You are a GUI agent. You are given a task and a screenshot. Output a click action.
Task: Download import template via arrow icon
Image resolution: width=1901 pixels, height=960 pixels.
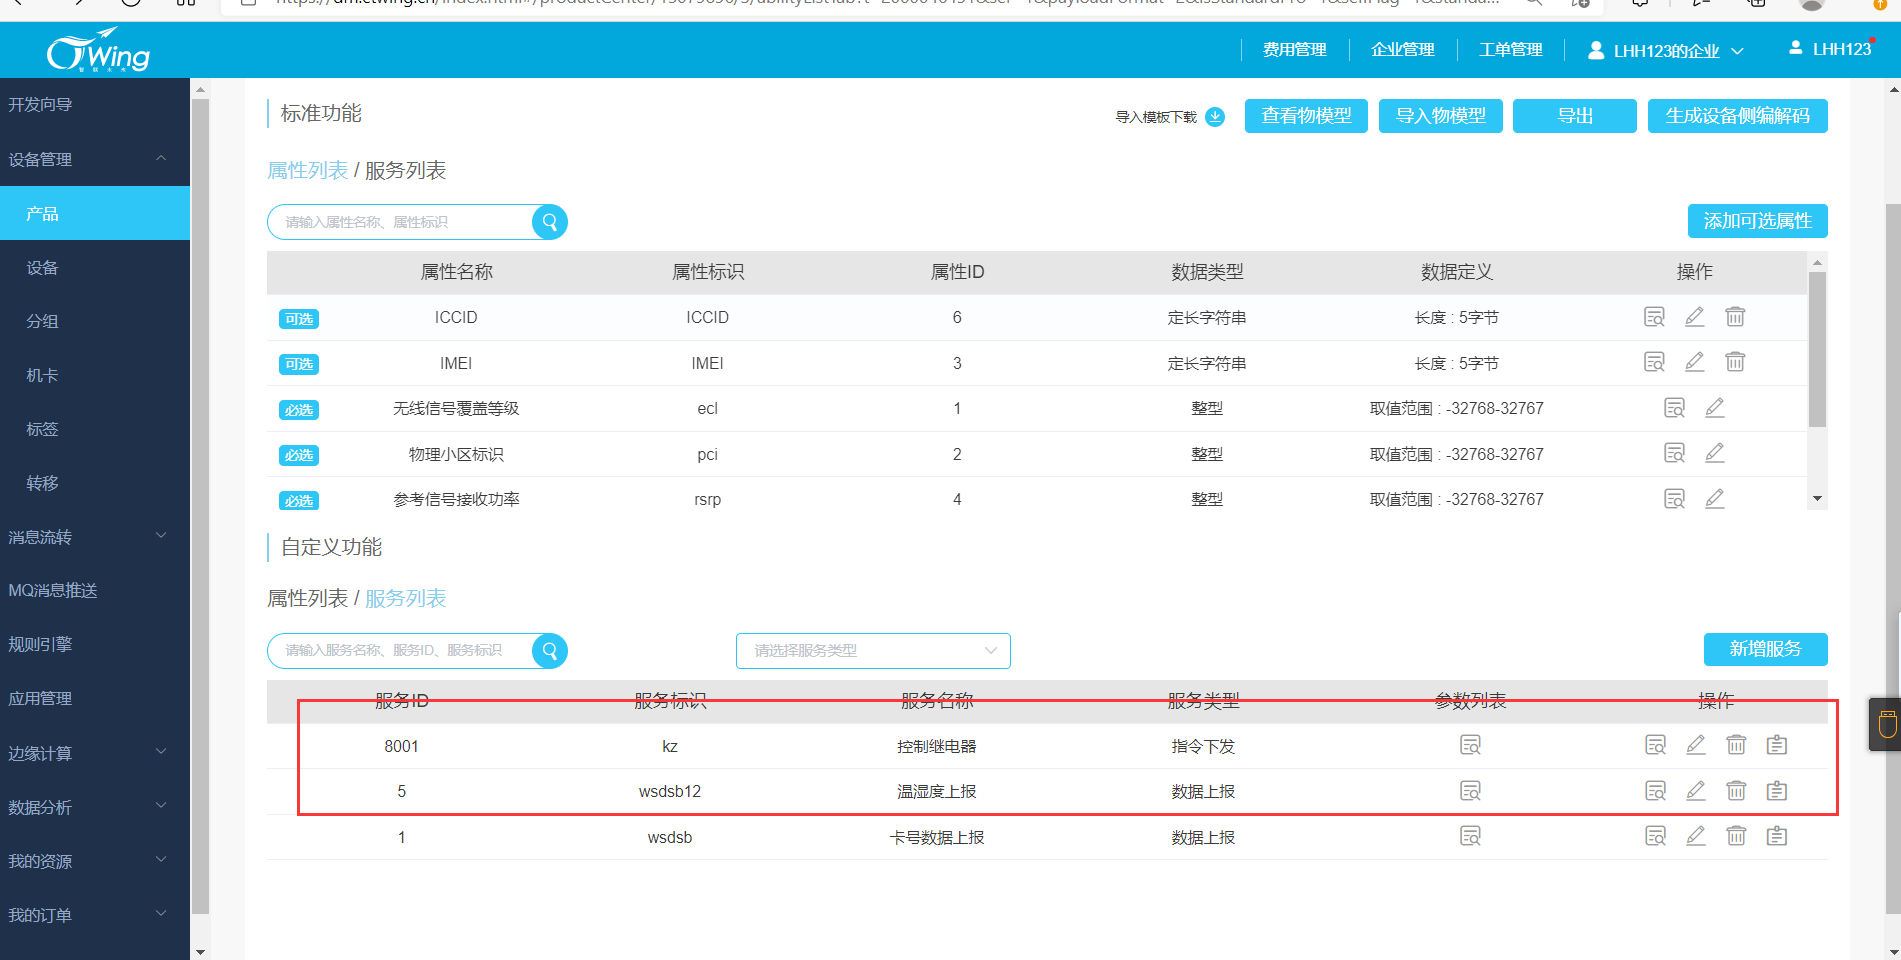[1215, 117]
